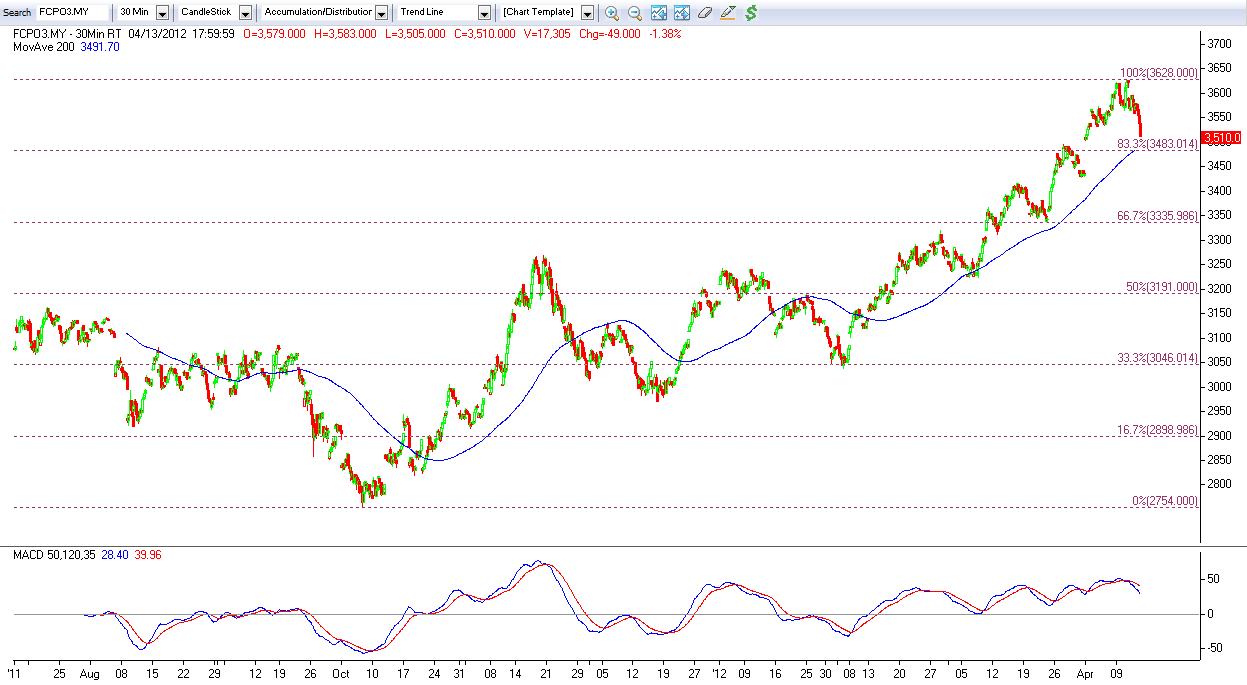Open the highlighter color picker triangle

(x=733, y=7)
